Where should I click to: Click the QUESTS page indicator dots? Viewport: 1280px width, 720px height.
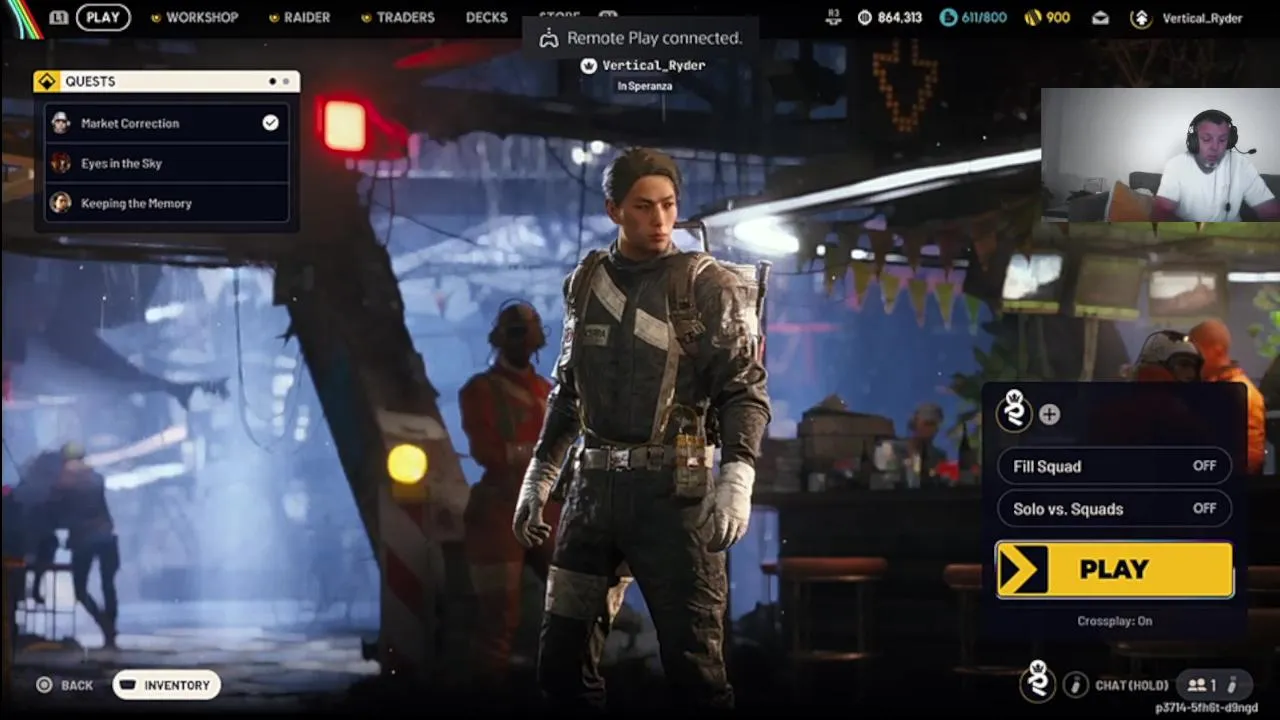279,81
